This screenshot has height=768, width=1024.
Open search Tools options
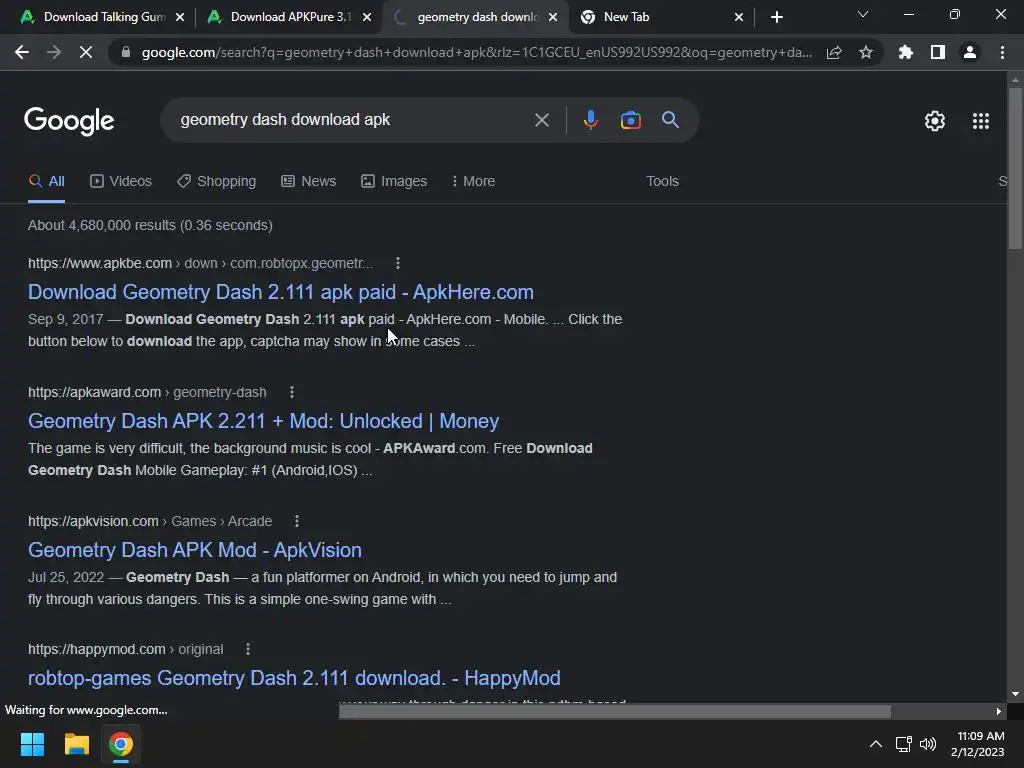(662, 182)
